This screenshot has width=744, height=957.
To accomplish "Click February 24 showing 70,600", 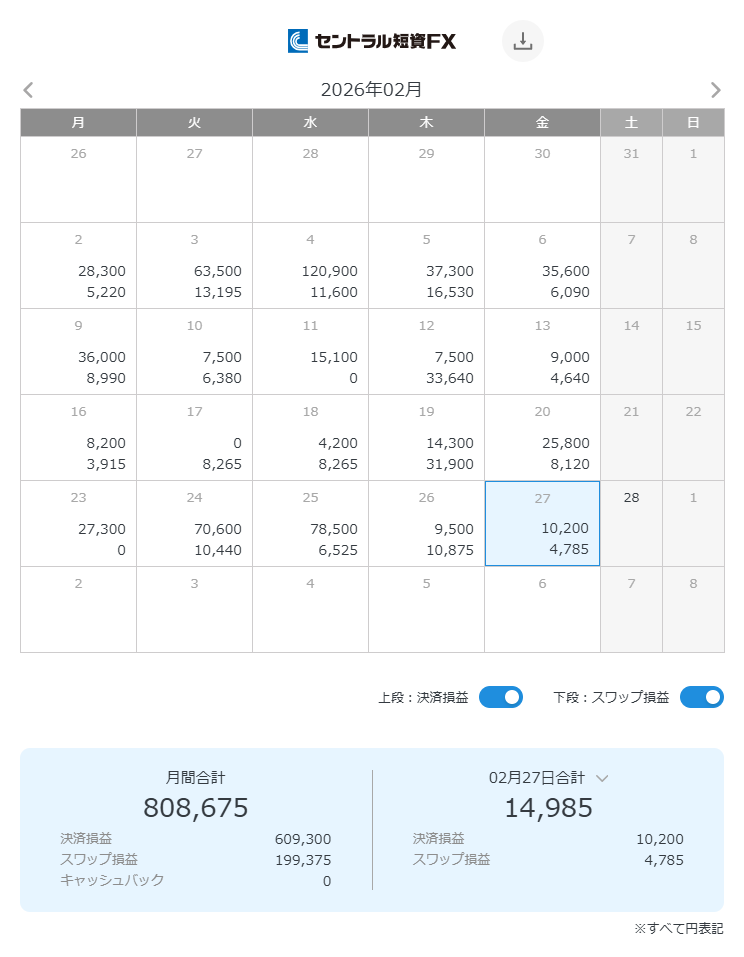I will tap(194, 524).
